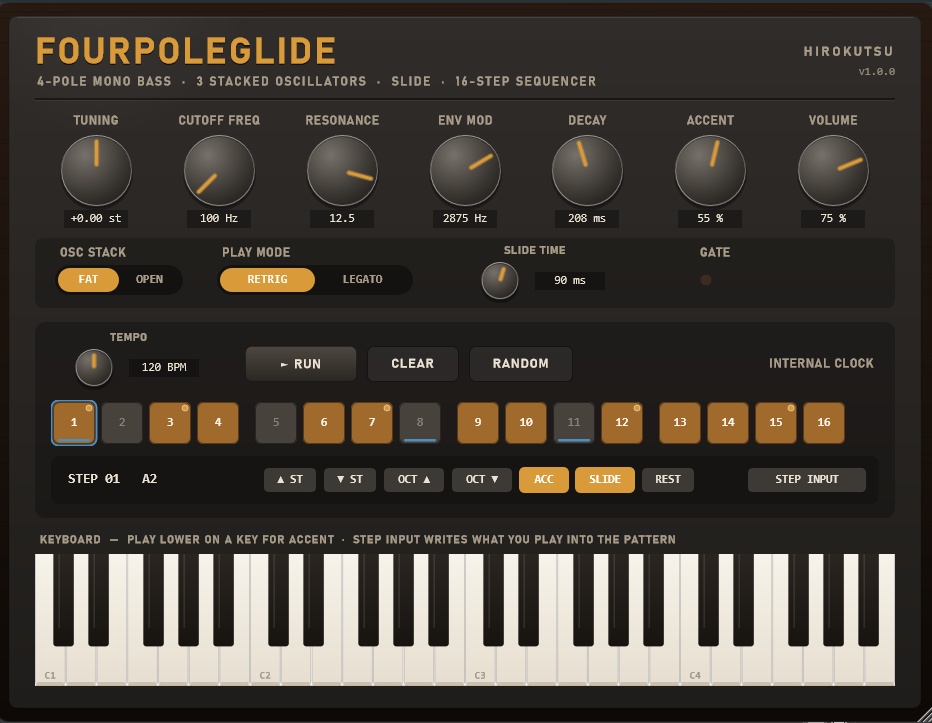The image size is (932, 723).
Task: Lower step note by one semitone
Action: tap(350, 480)
